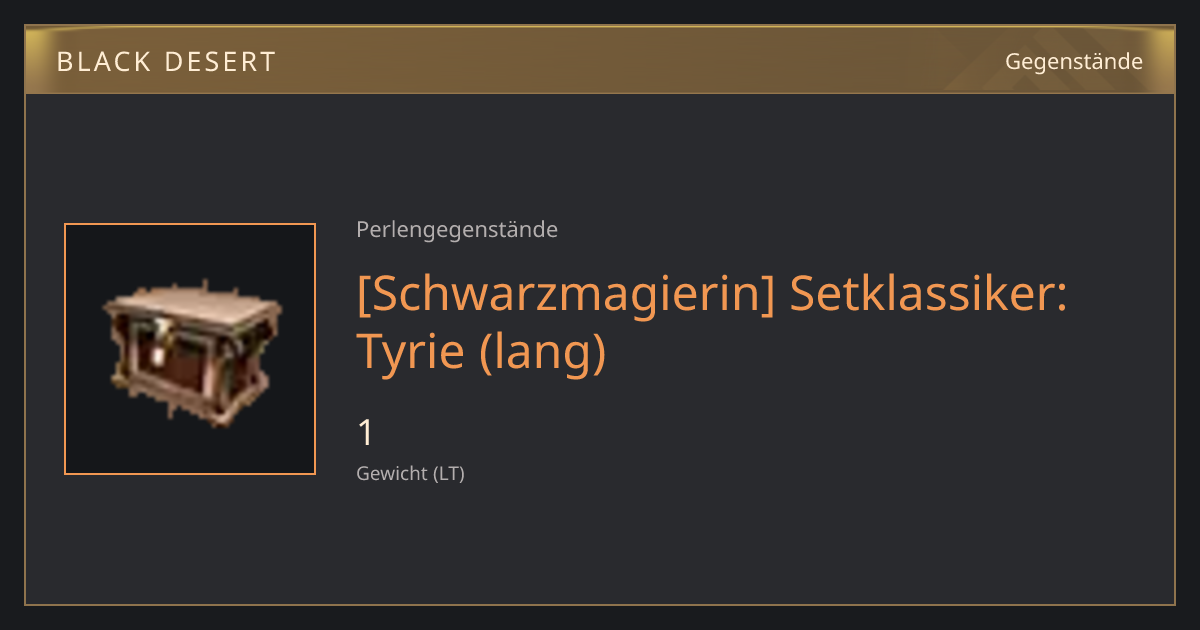Click the white lock on the chest
Image resolution: width=1200 pixels, height=630 pixels.
pyautogui.click(x=157, y=341)
